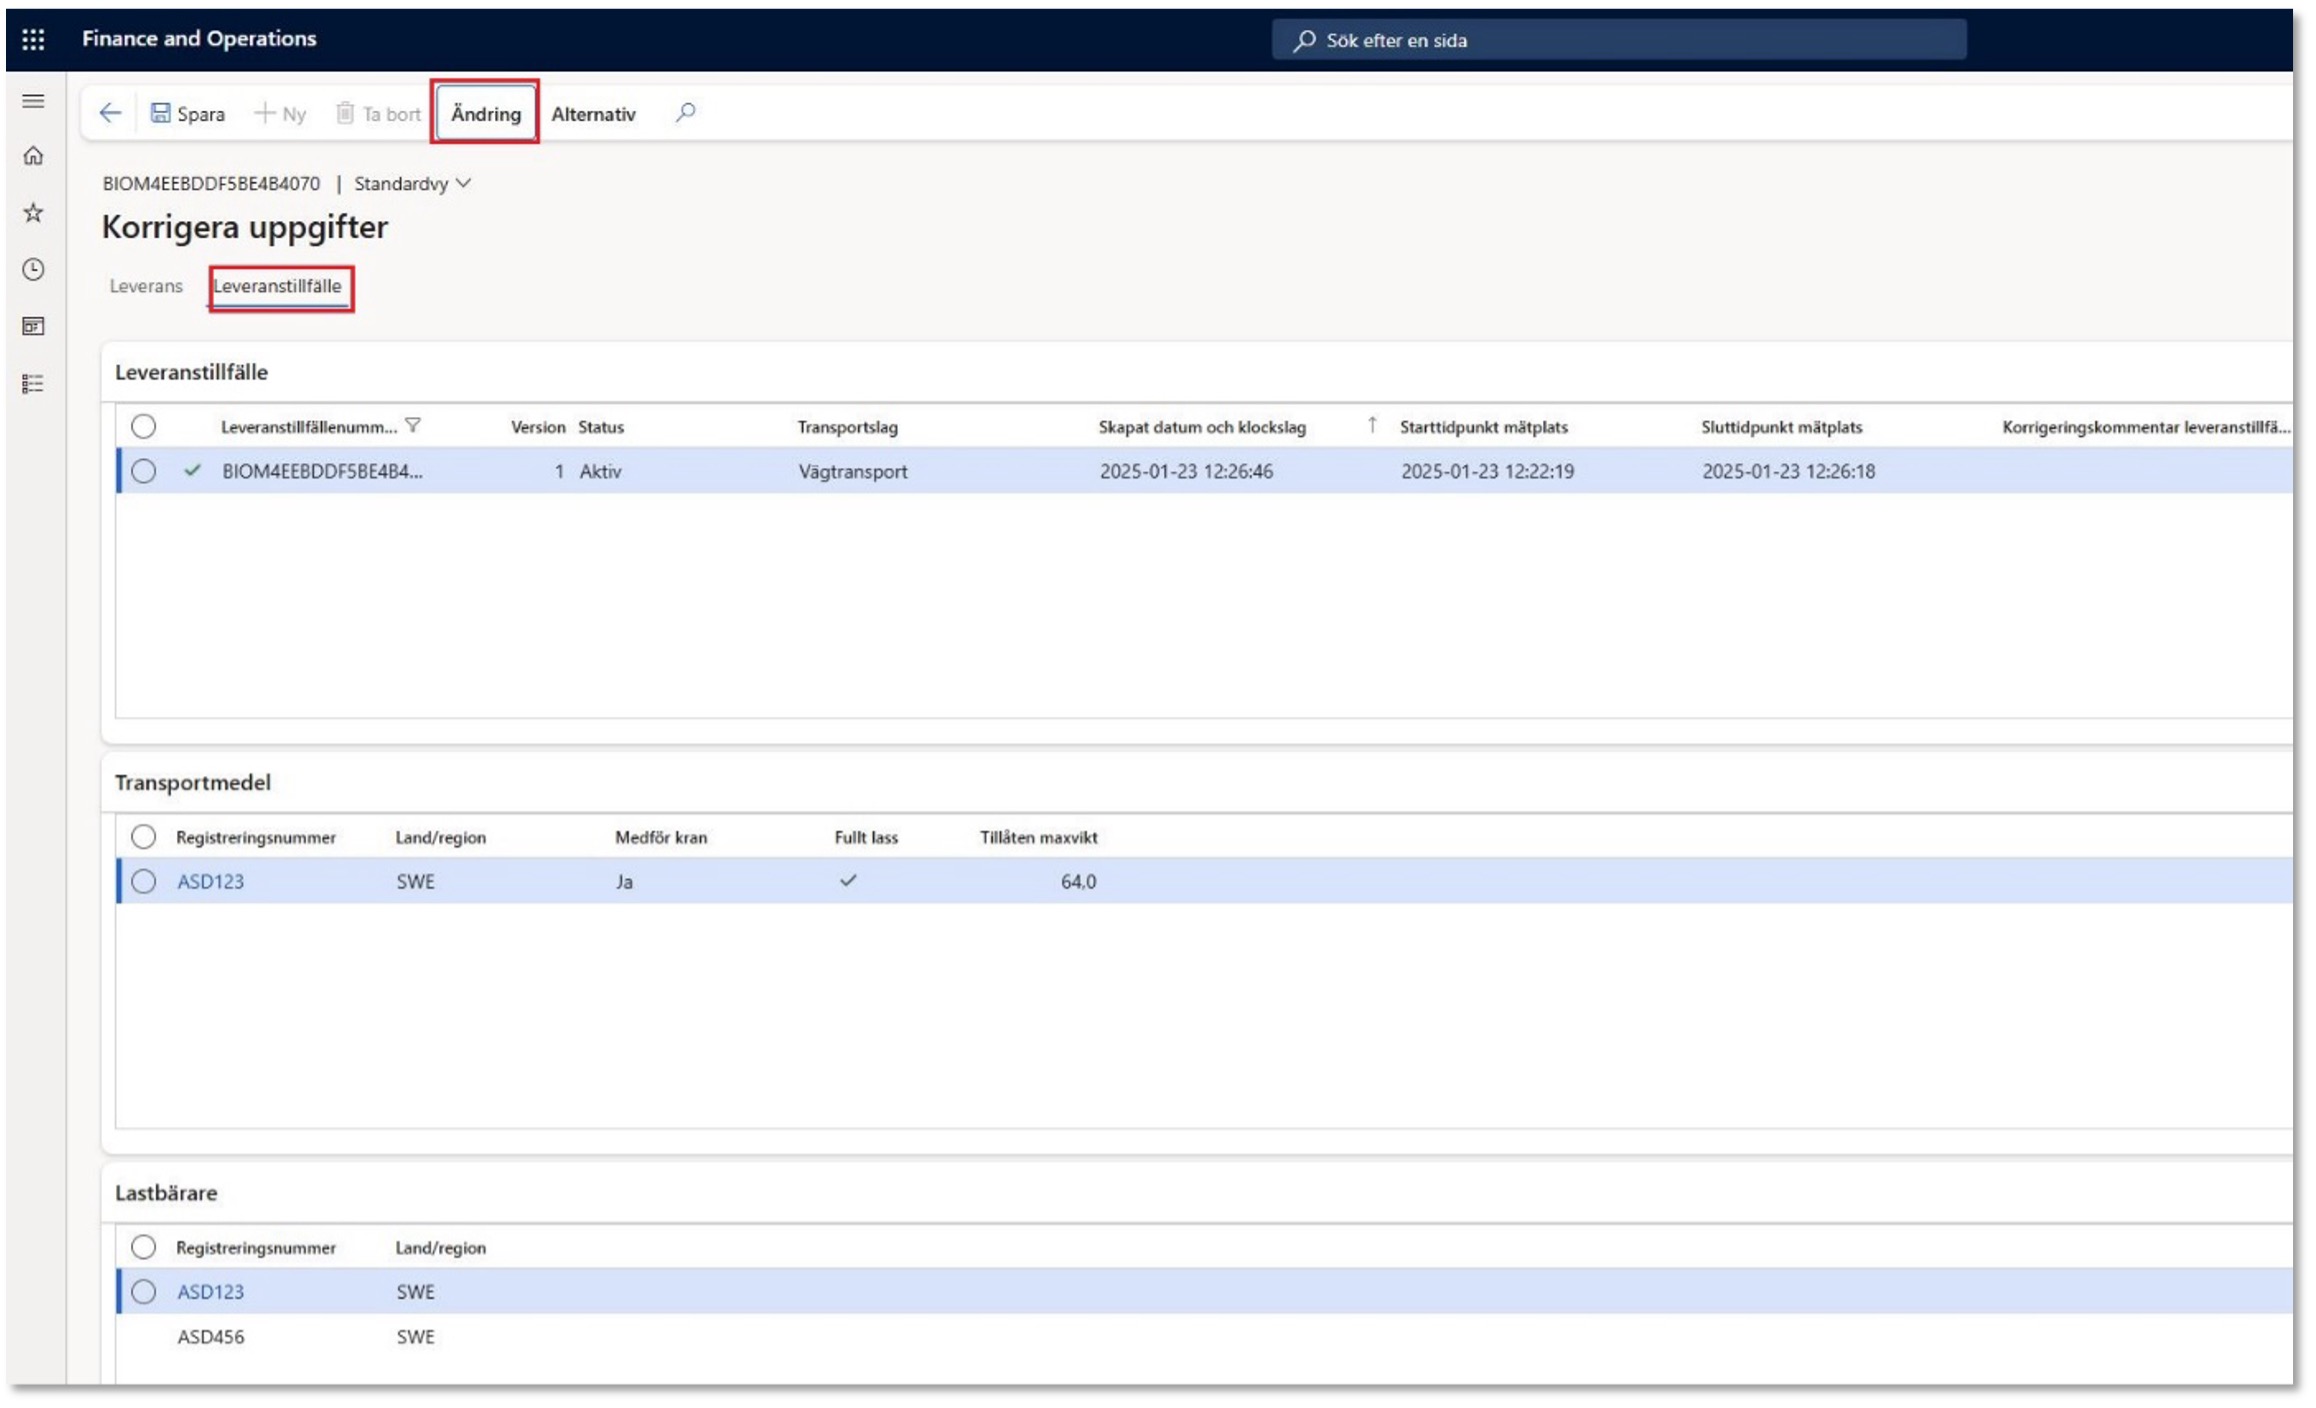
Task: Expand the Standardvy view dropdown
Action: [x=411, y=184]
